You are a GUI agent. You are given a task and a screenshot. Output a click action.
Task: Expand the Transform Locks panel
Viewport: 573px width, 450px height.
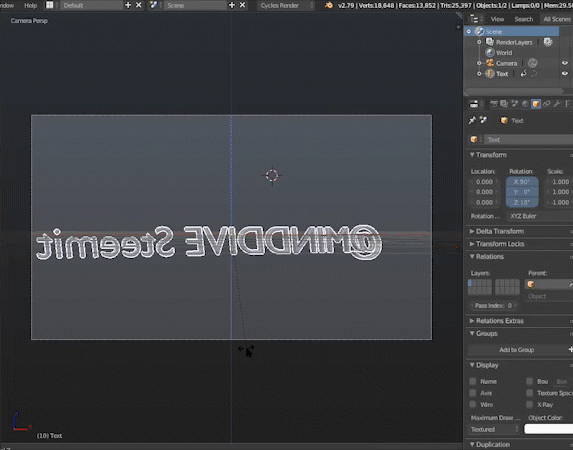point(472,244)
